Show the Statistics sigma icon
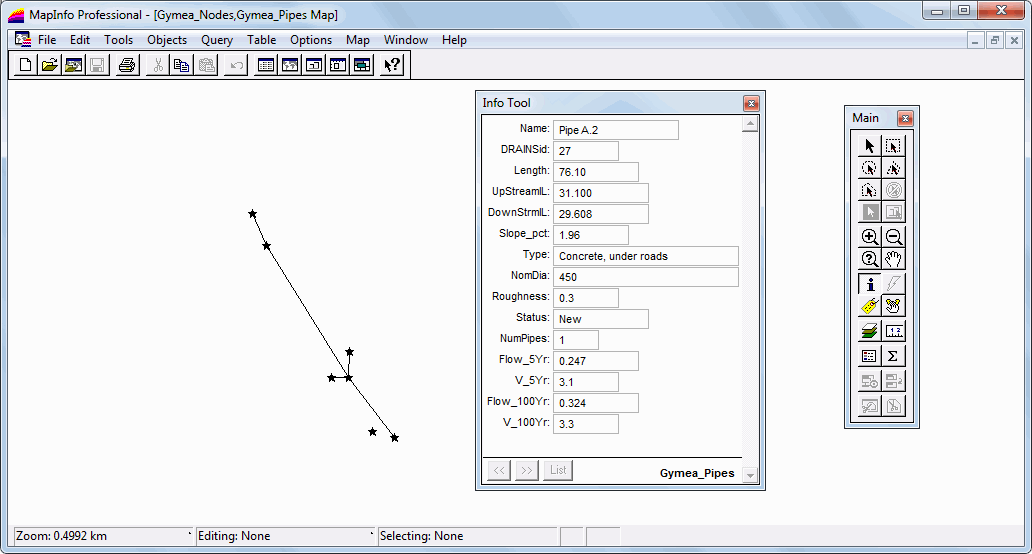Viewport: 1032px width, 554px height. [893, 356]
